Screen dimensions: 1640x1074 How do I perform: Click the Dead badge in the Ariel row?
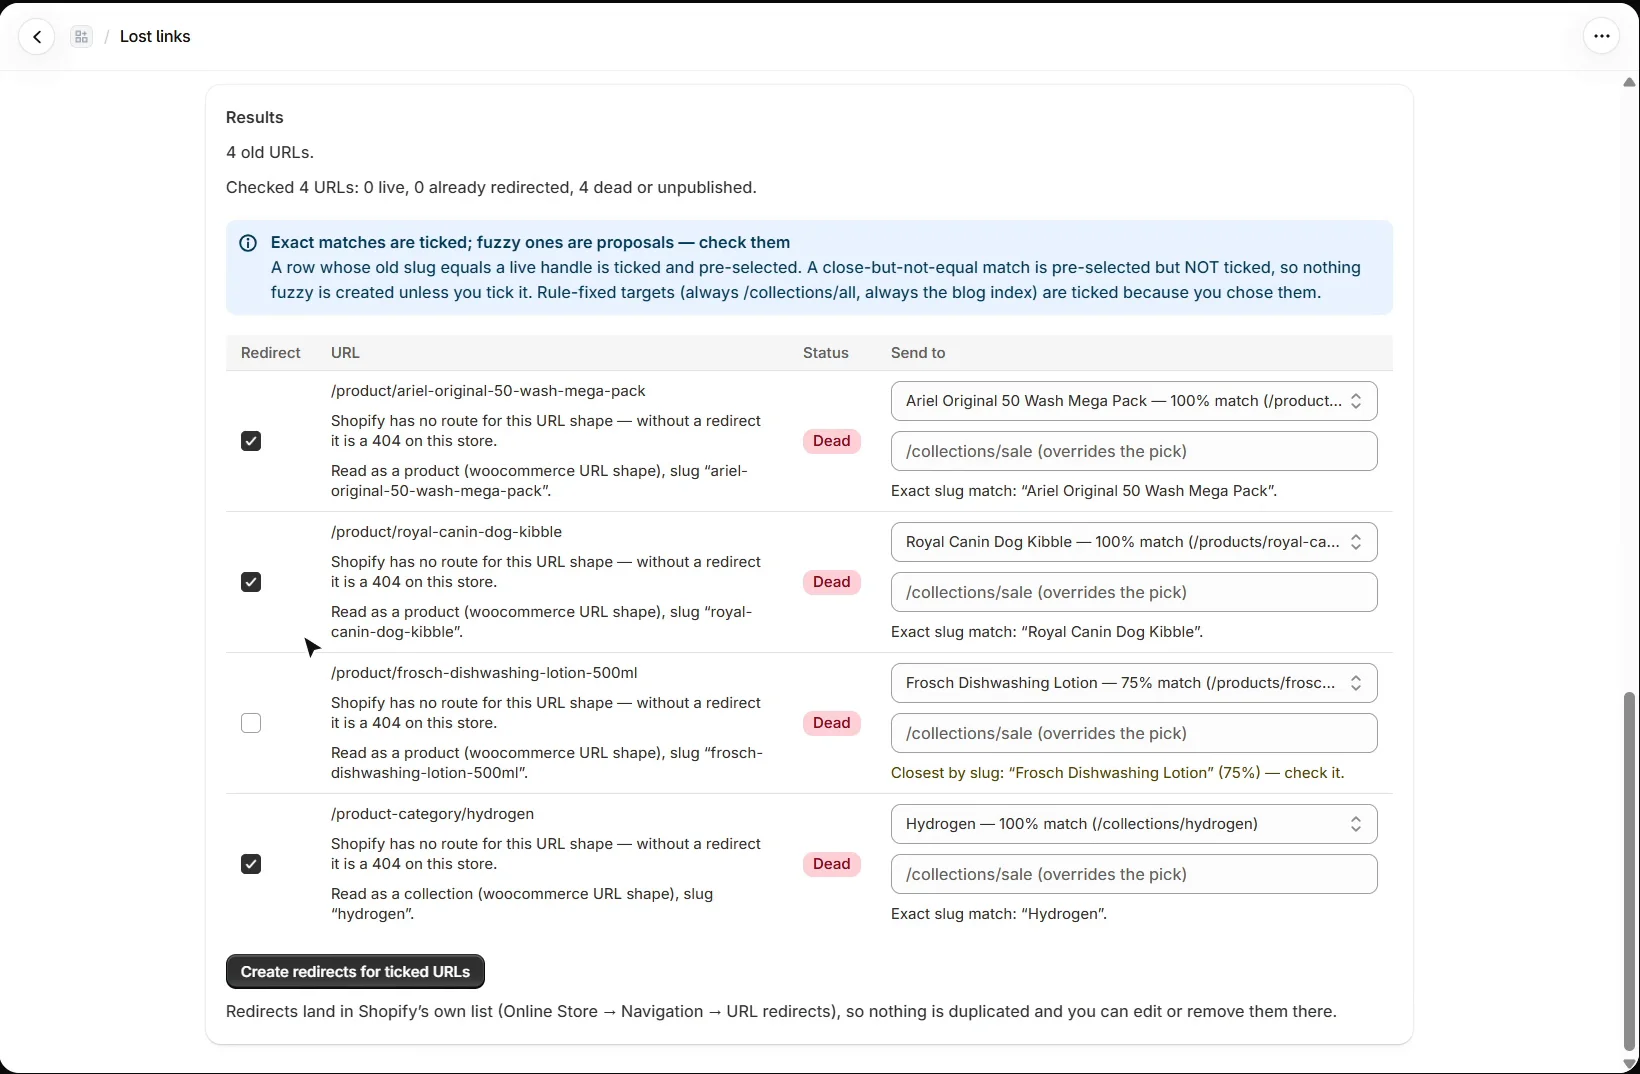[x=831, y=441]
